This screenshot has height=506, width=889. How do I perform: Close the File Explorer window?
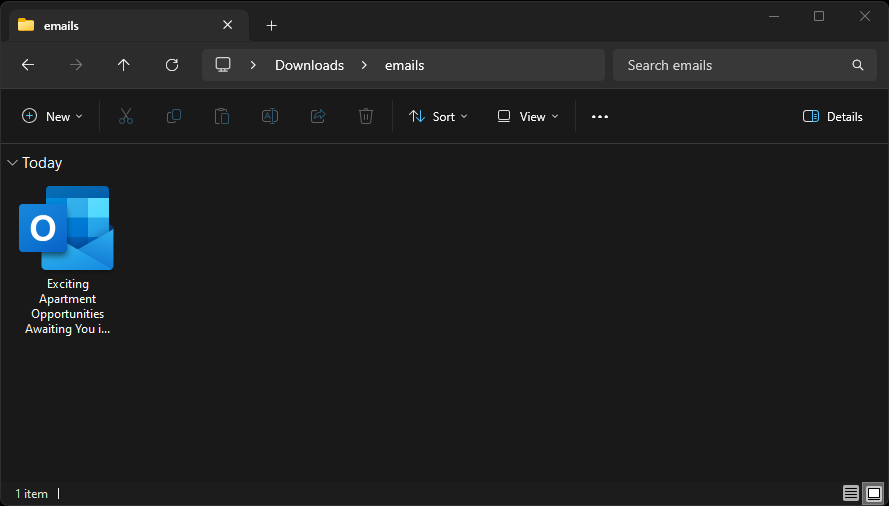[865, 16]
